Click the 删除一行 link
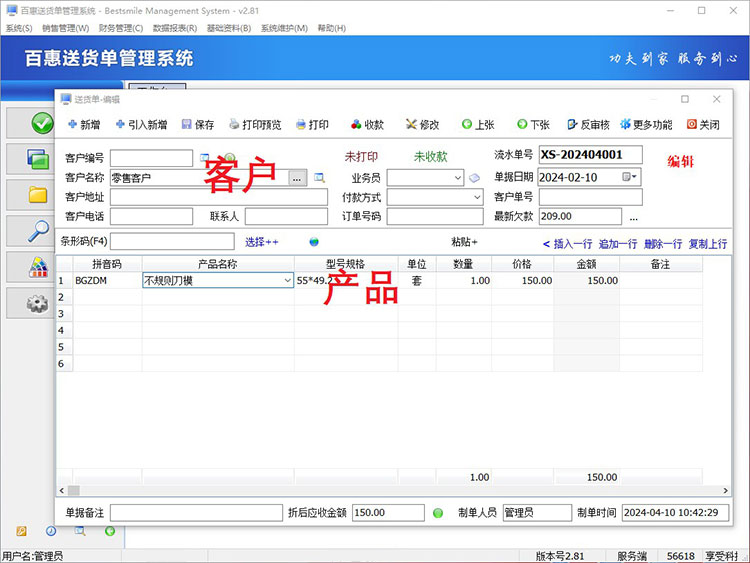The image size is (750, 563). tap(663, 244)
